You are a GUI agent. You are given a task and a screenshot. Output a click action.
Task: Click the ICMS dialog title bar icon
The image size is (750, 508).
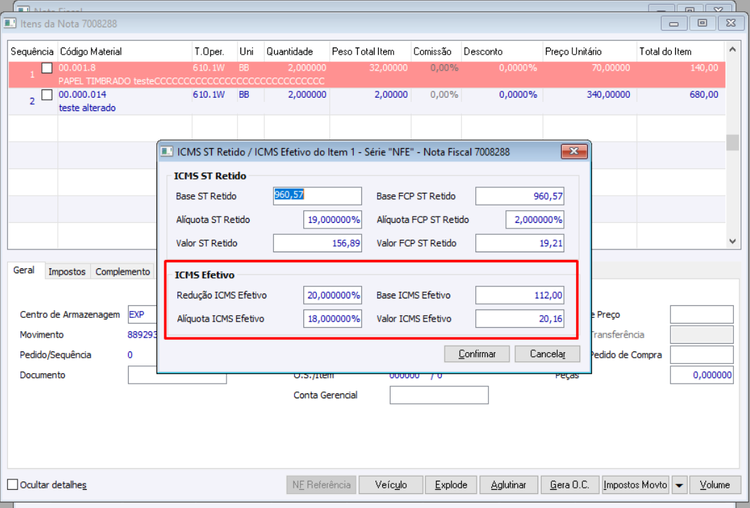(x=166, y=152)
